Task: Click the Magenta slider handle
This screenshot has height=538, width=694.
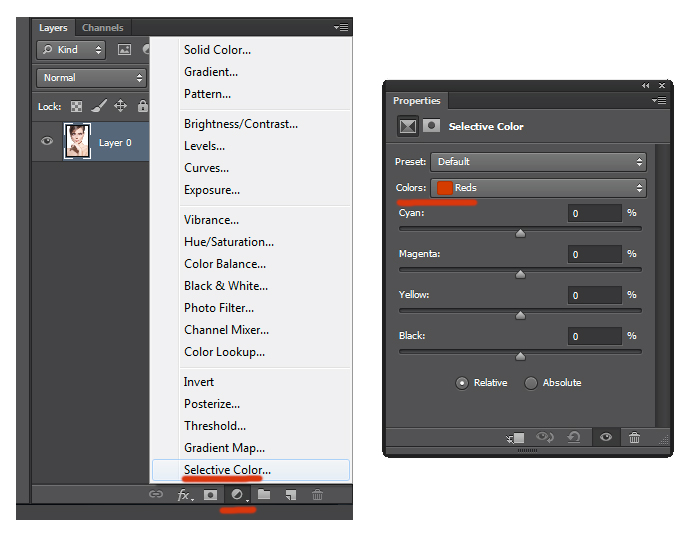Action: pyautogui.click(x=520, y=274)
